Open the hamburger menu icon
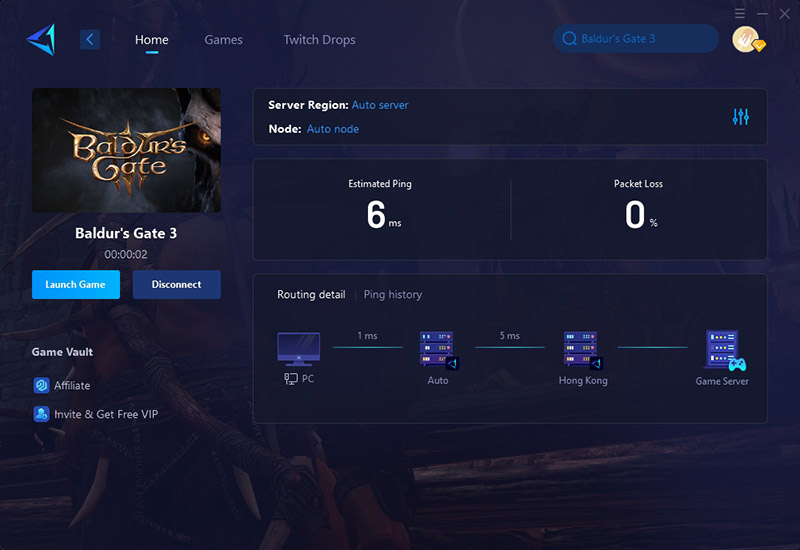The image size is (800, 550). (x=740, y=14)
